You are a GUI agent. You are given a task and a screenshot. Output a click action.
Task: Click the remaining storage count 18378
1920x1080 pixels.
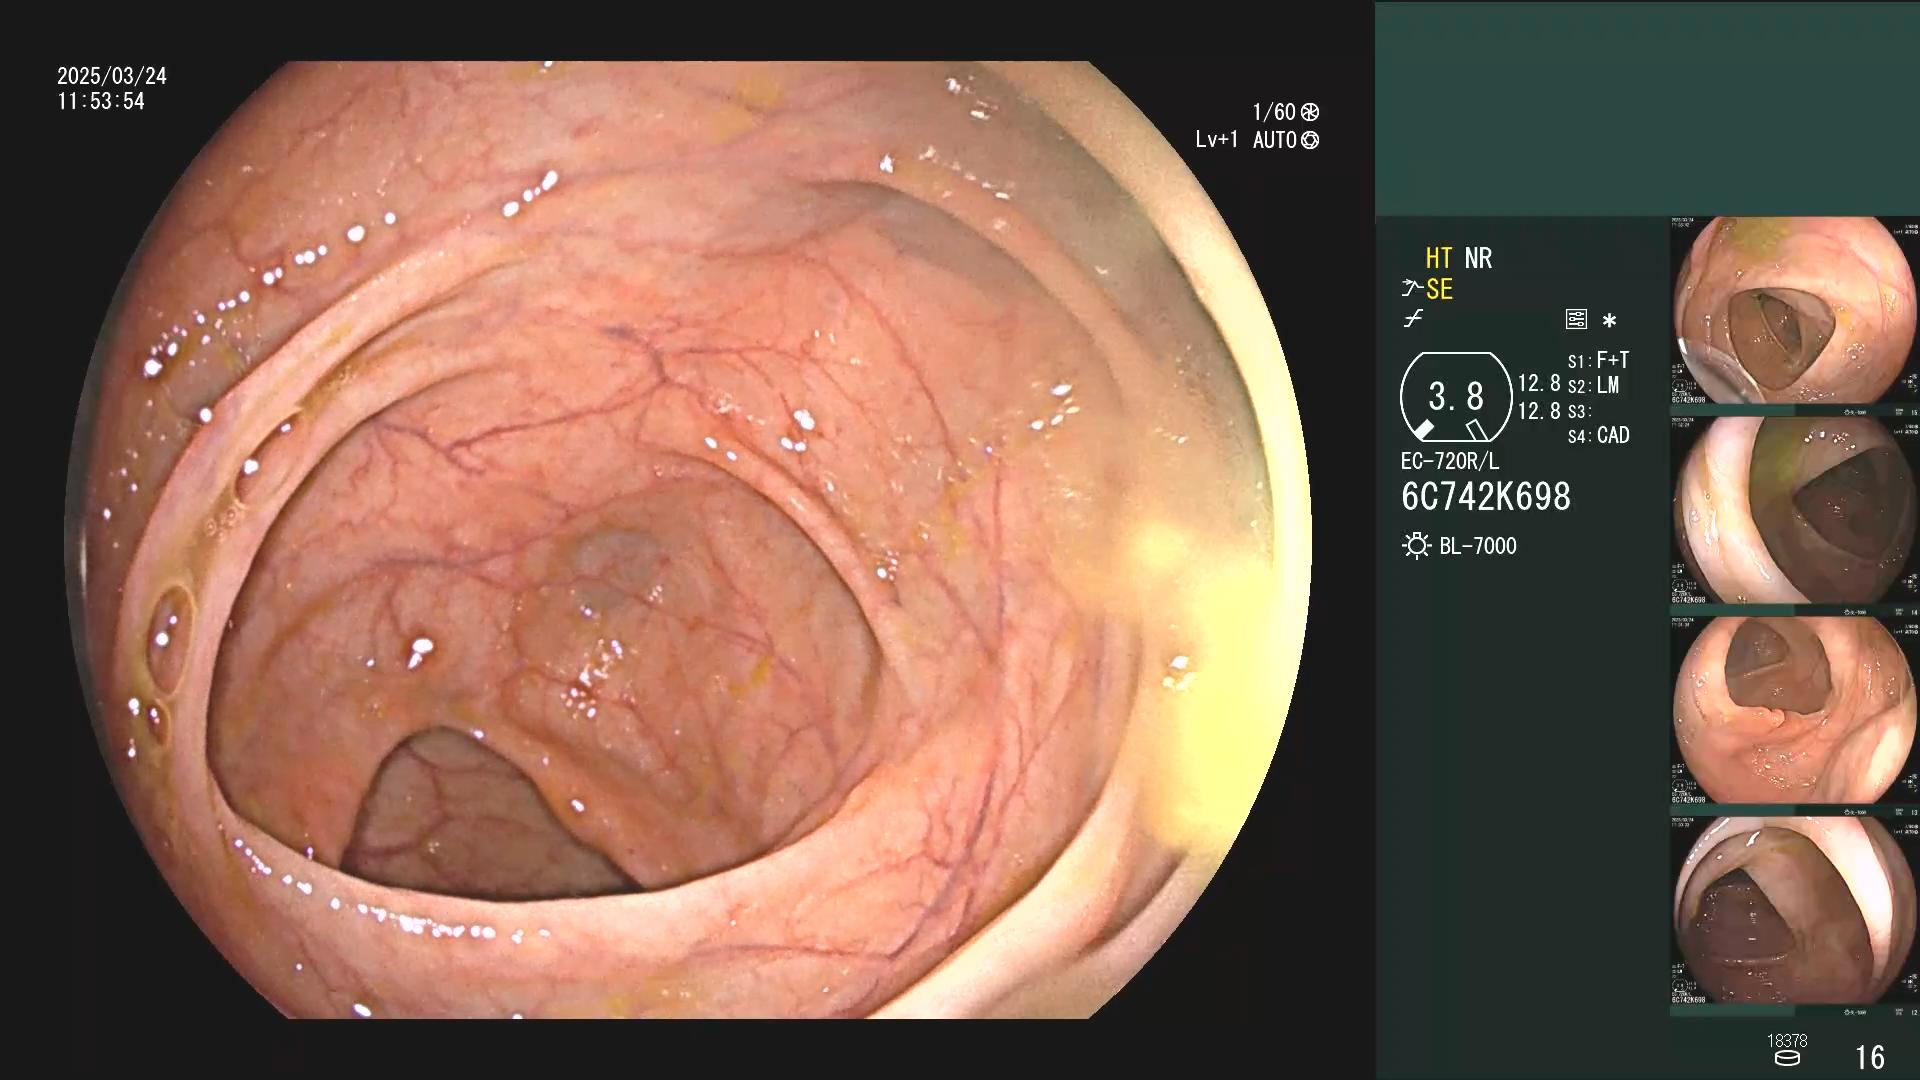point(1787,1040)
